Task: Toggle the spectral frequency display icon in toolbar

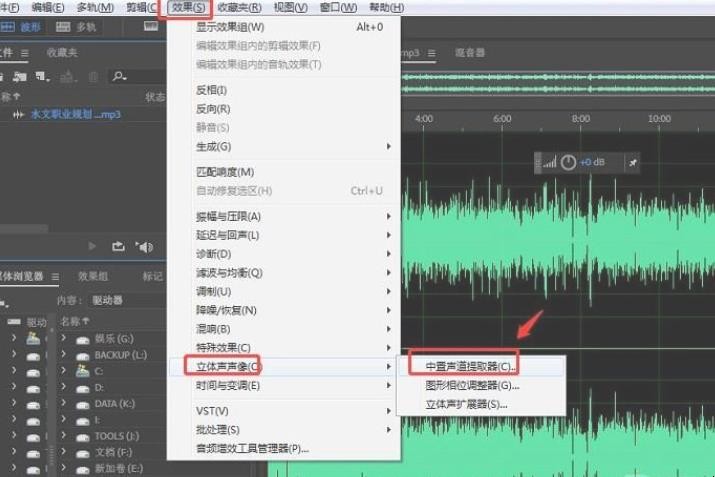Action: [151, 26]
